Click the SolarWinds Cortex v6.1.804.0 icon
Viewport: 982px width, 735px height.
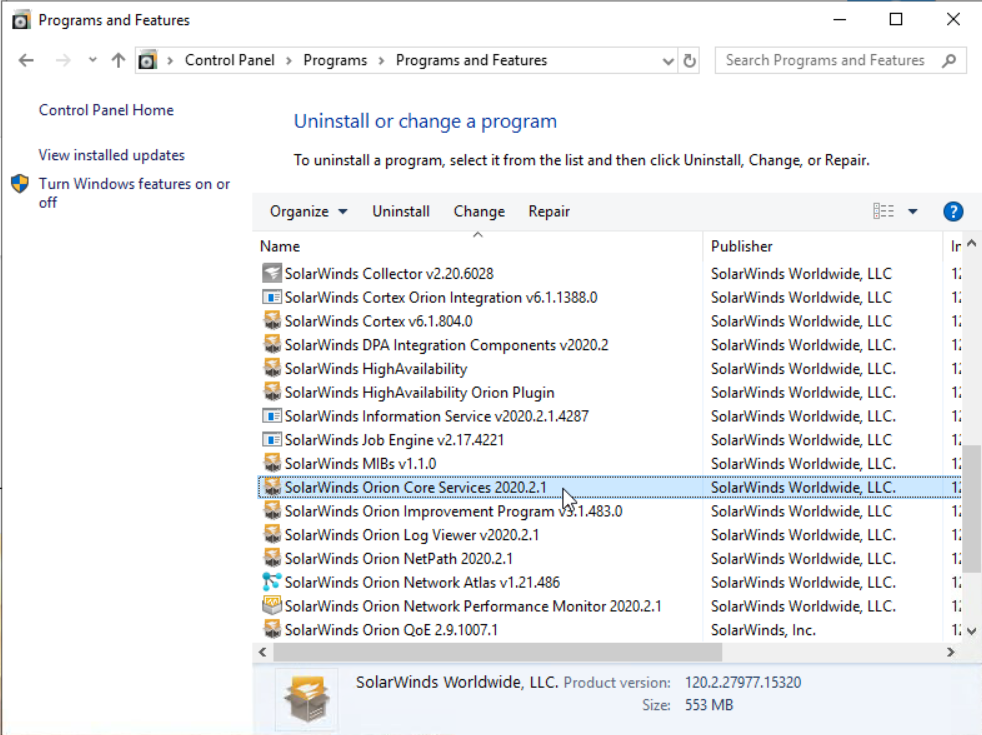(271, 321)
